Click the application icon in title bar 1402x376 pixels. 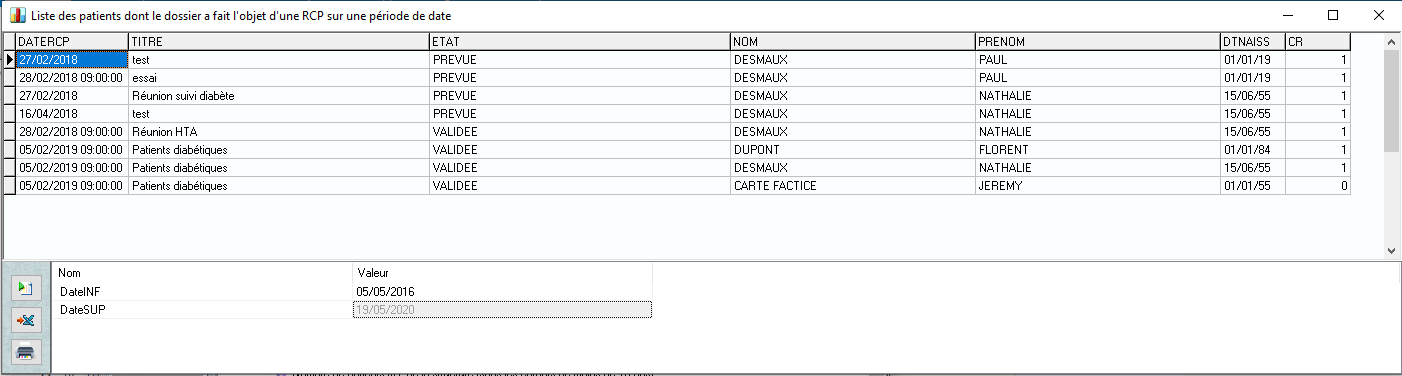pyautogui.click(x=15, y=15)
